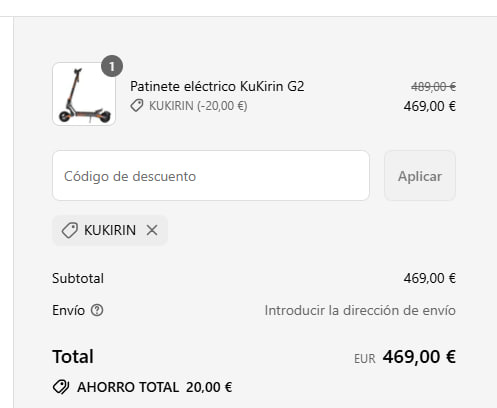Focus the Código de descuento field
The width and height of the screenshot is (497, 408).
coord(211,176)
